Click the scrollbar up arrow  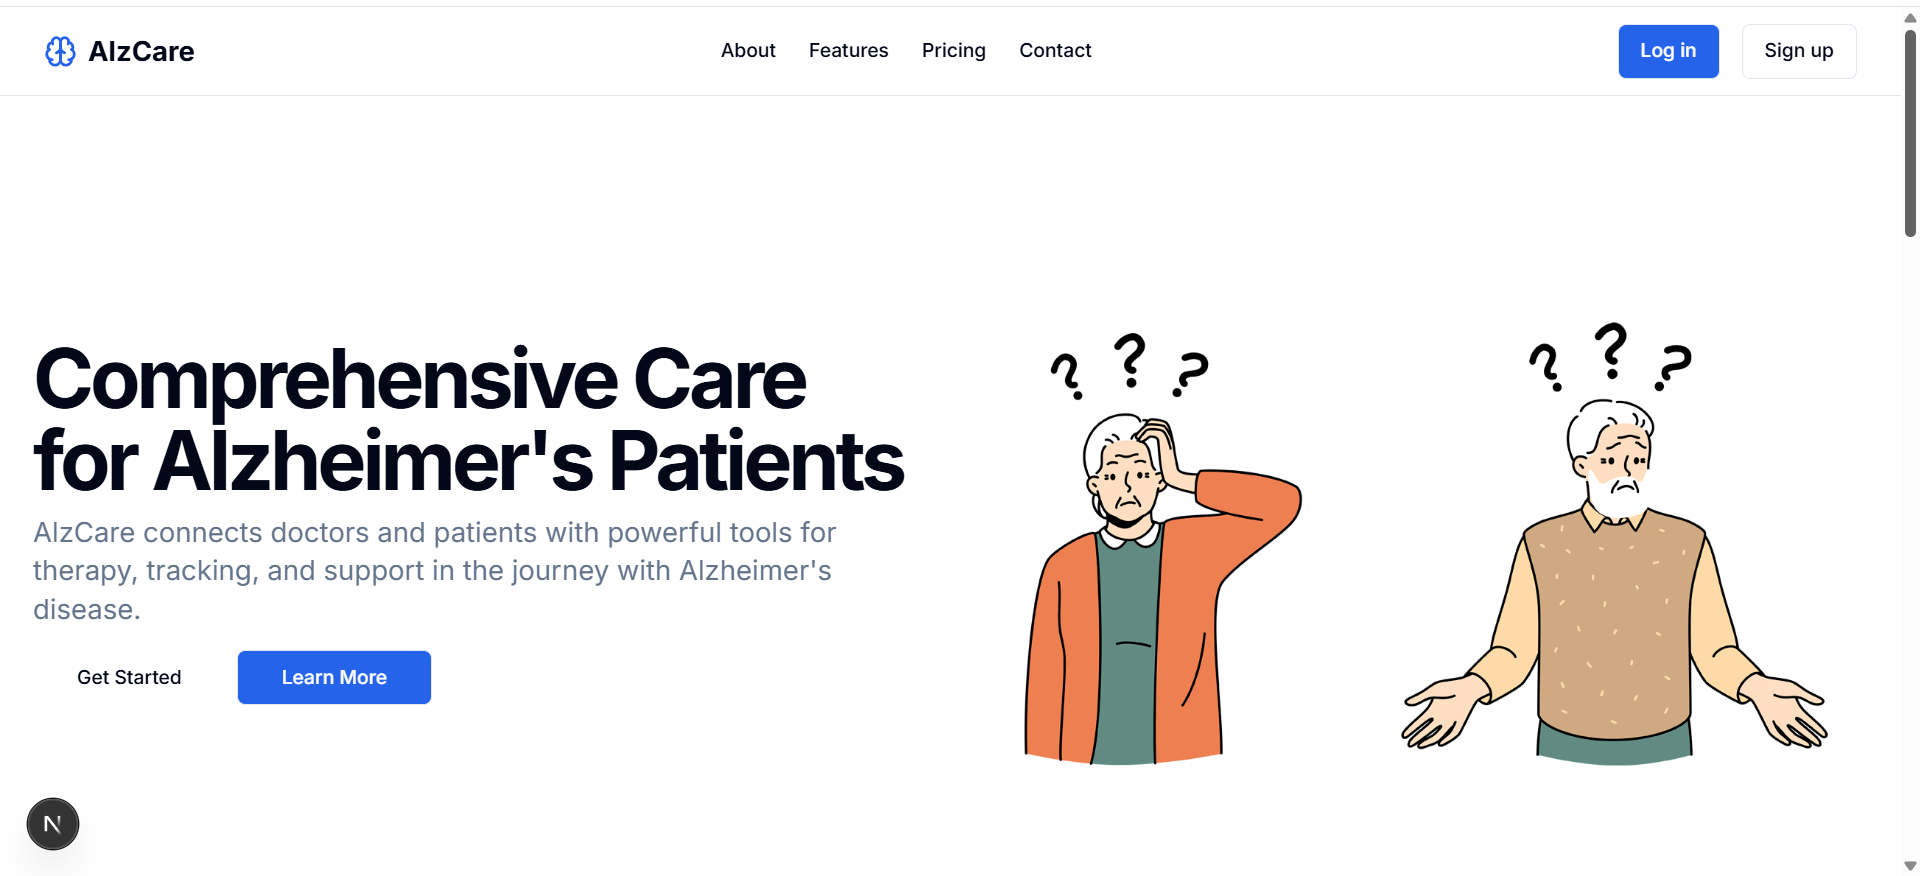coord(1908,16)
